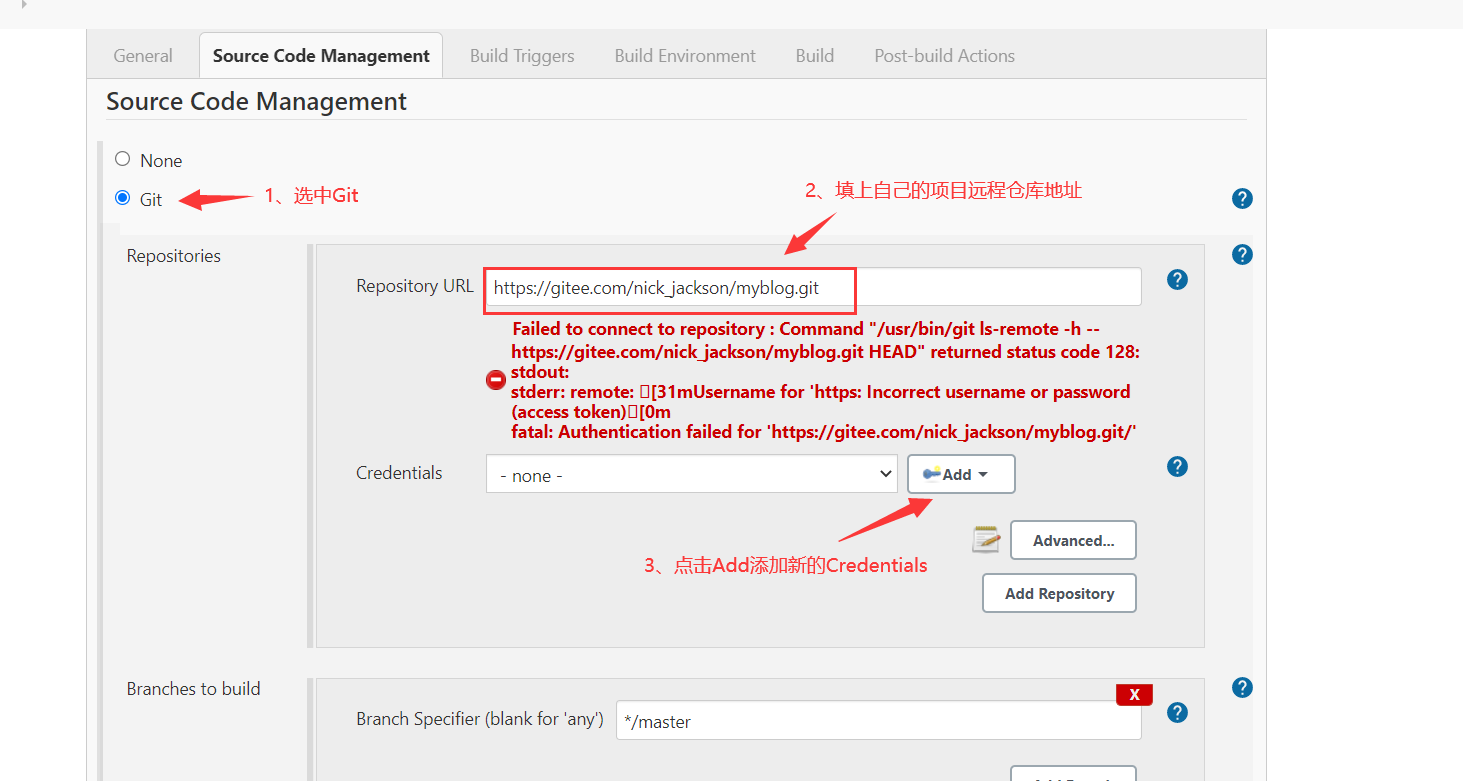Click the Add Repository button
1463x781 pixels.
pyautogui.click(x=1059, y=593)
